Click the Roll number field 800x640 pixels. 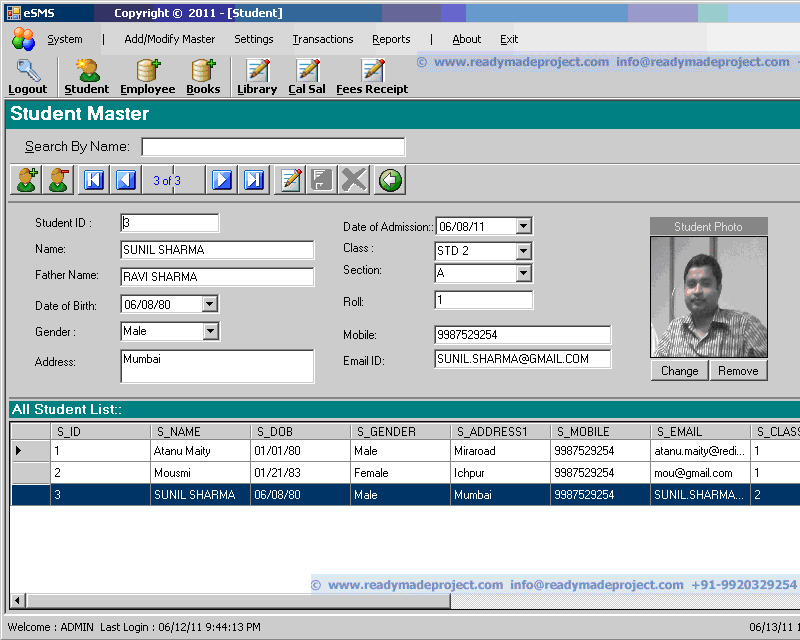coord(484,300)
